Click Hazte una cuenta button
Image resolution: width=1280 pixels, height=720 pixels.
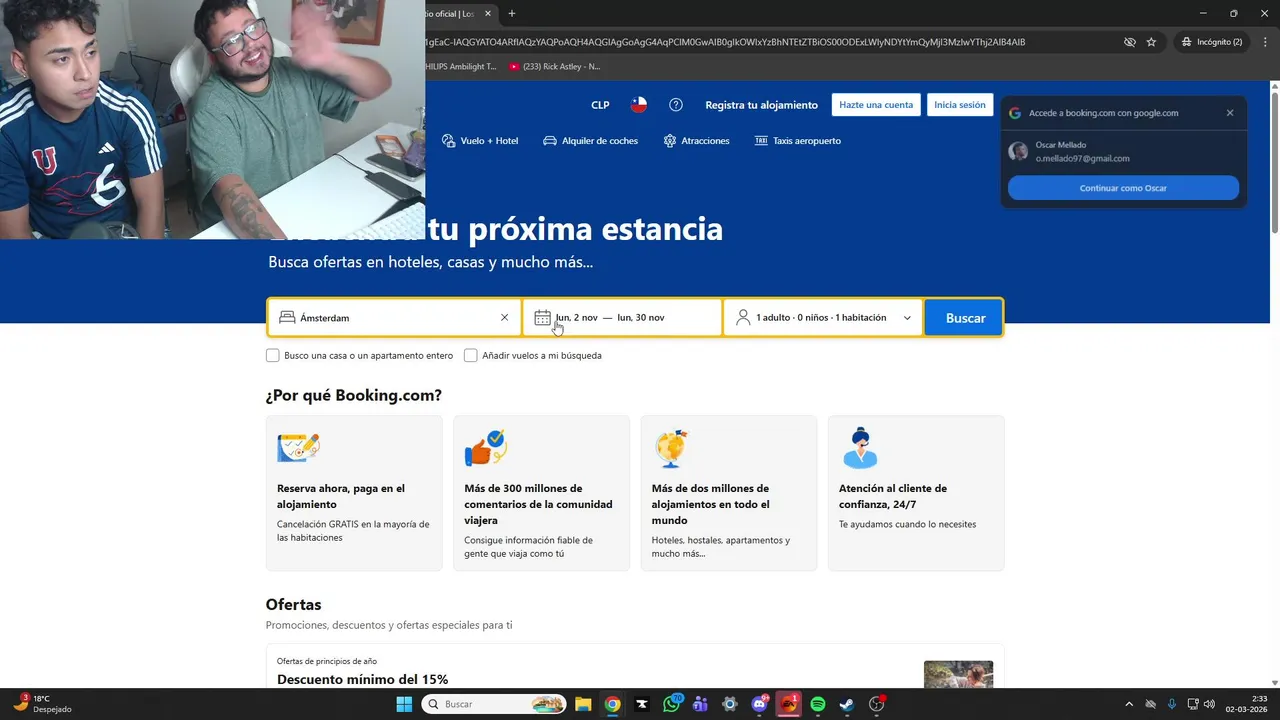tap(876, 105)
